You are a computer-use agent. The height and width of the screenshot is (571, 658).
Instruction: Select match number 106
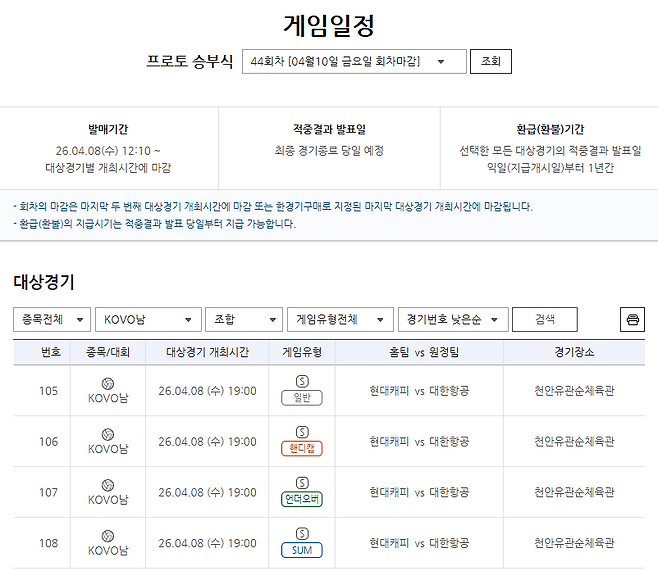click(49, 442)
